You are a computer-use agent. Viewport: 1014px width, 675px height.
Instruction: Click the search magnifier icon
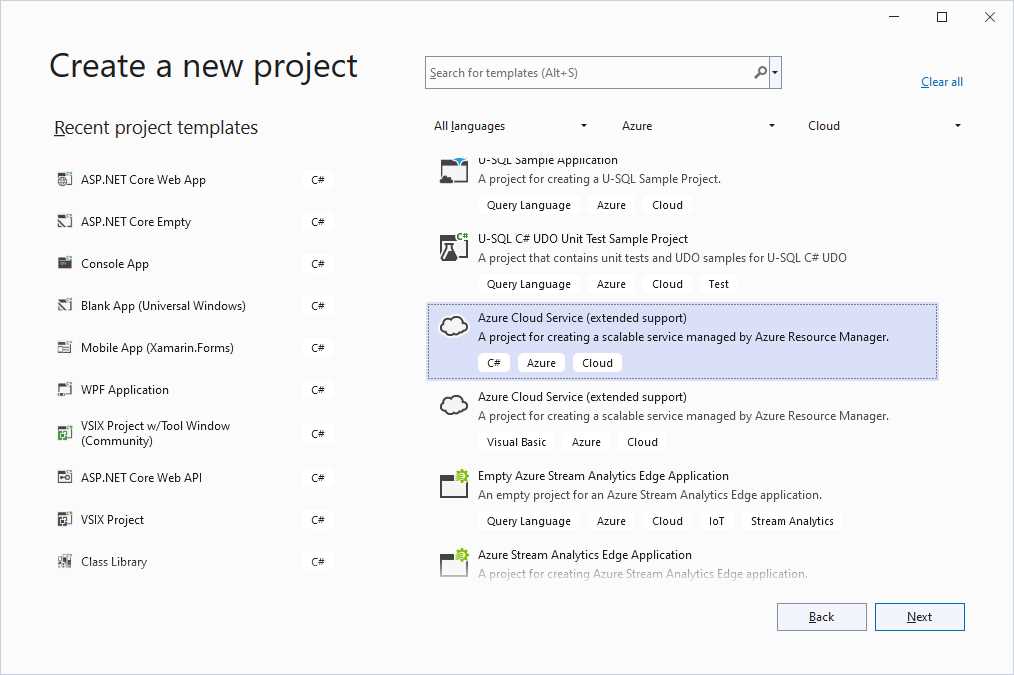click(760, 72)
